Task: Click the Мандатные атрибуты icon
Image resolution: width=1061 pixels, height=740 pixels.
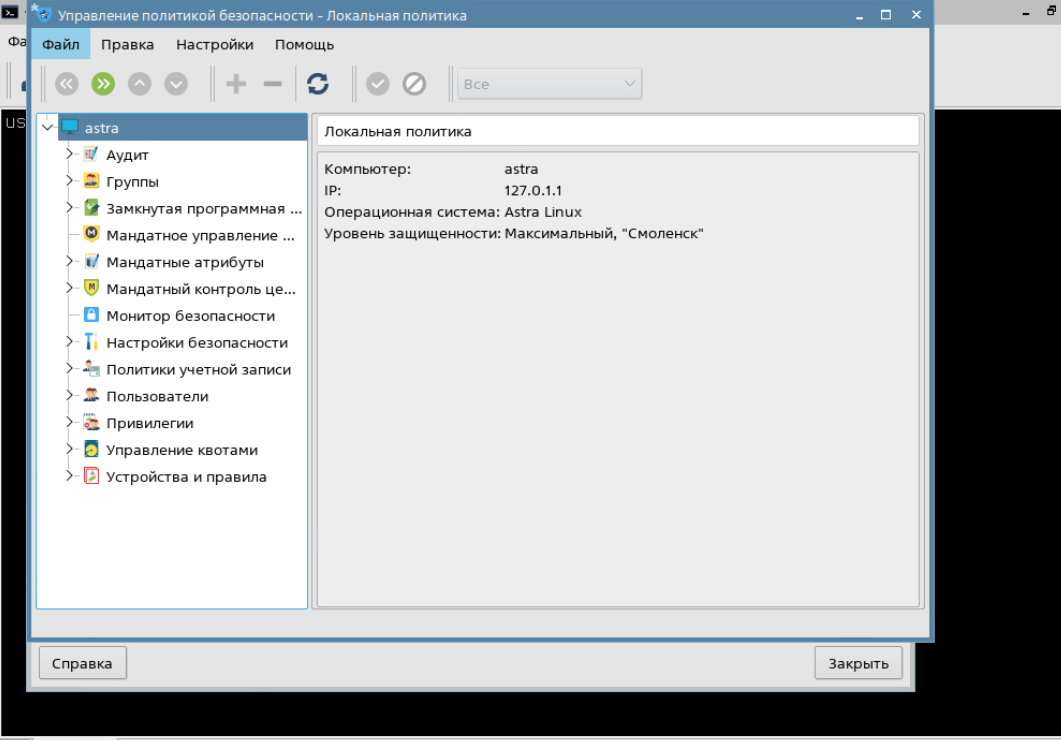Action: pos(91,262)
